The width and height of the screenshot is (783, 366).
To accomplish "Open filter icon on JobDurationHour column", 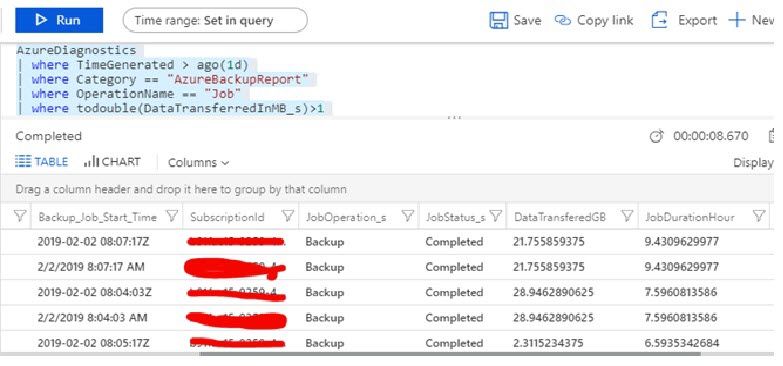I will point(759,216).
